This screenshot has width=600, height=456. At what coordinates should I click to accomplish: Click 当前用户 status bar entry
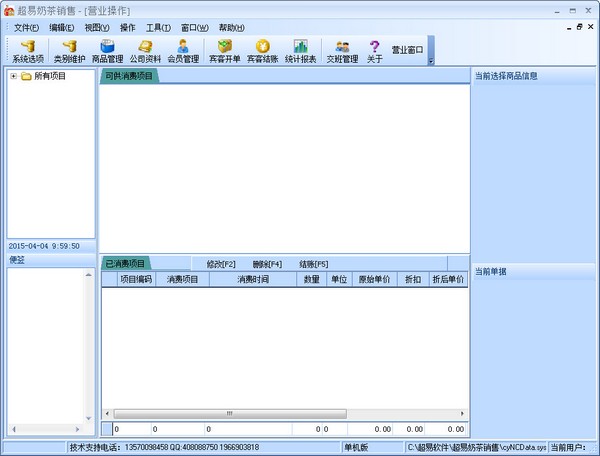click(x=568, y=447)
